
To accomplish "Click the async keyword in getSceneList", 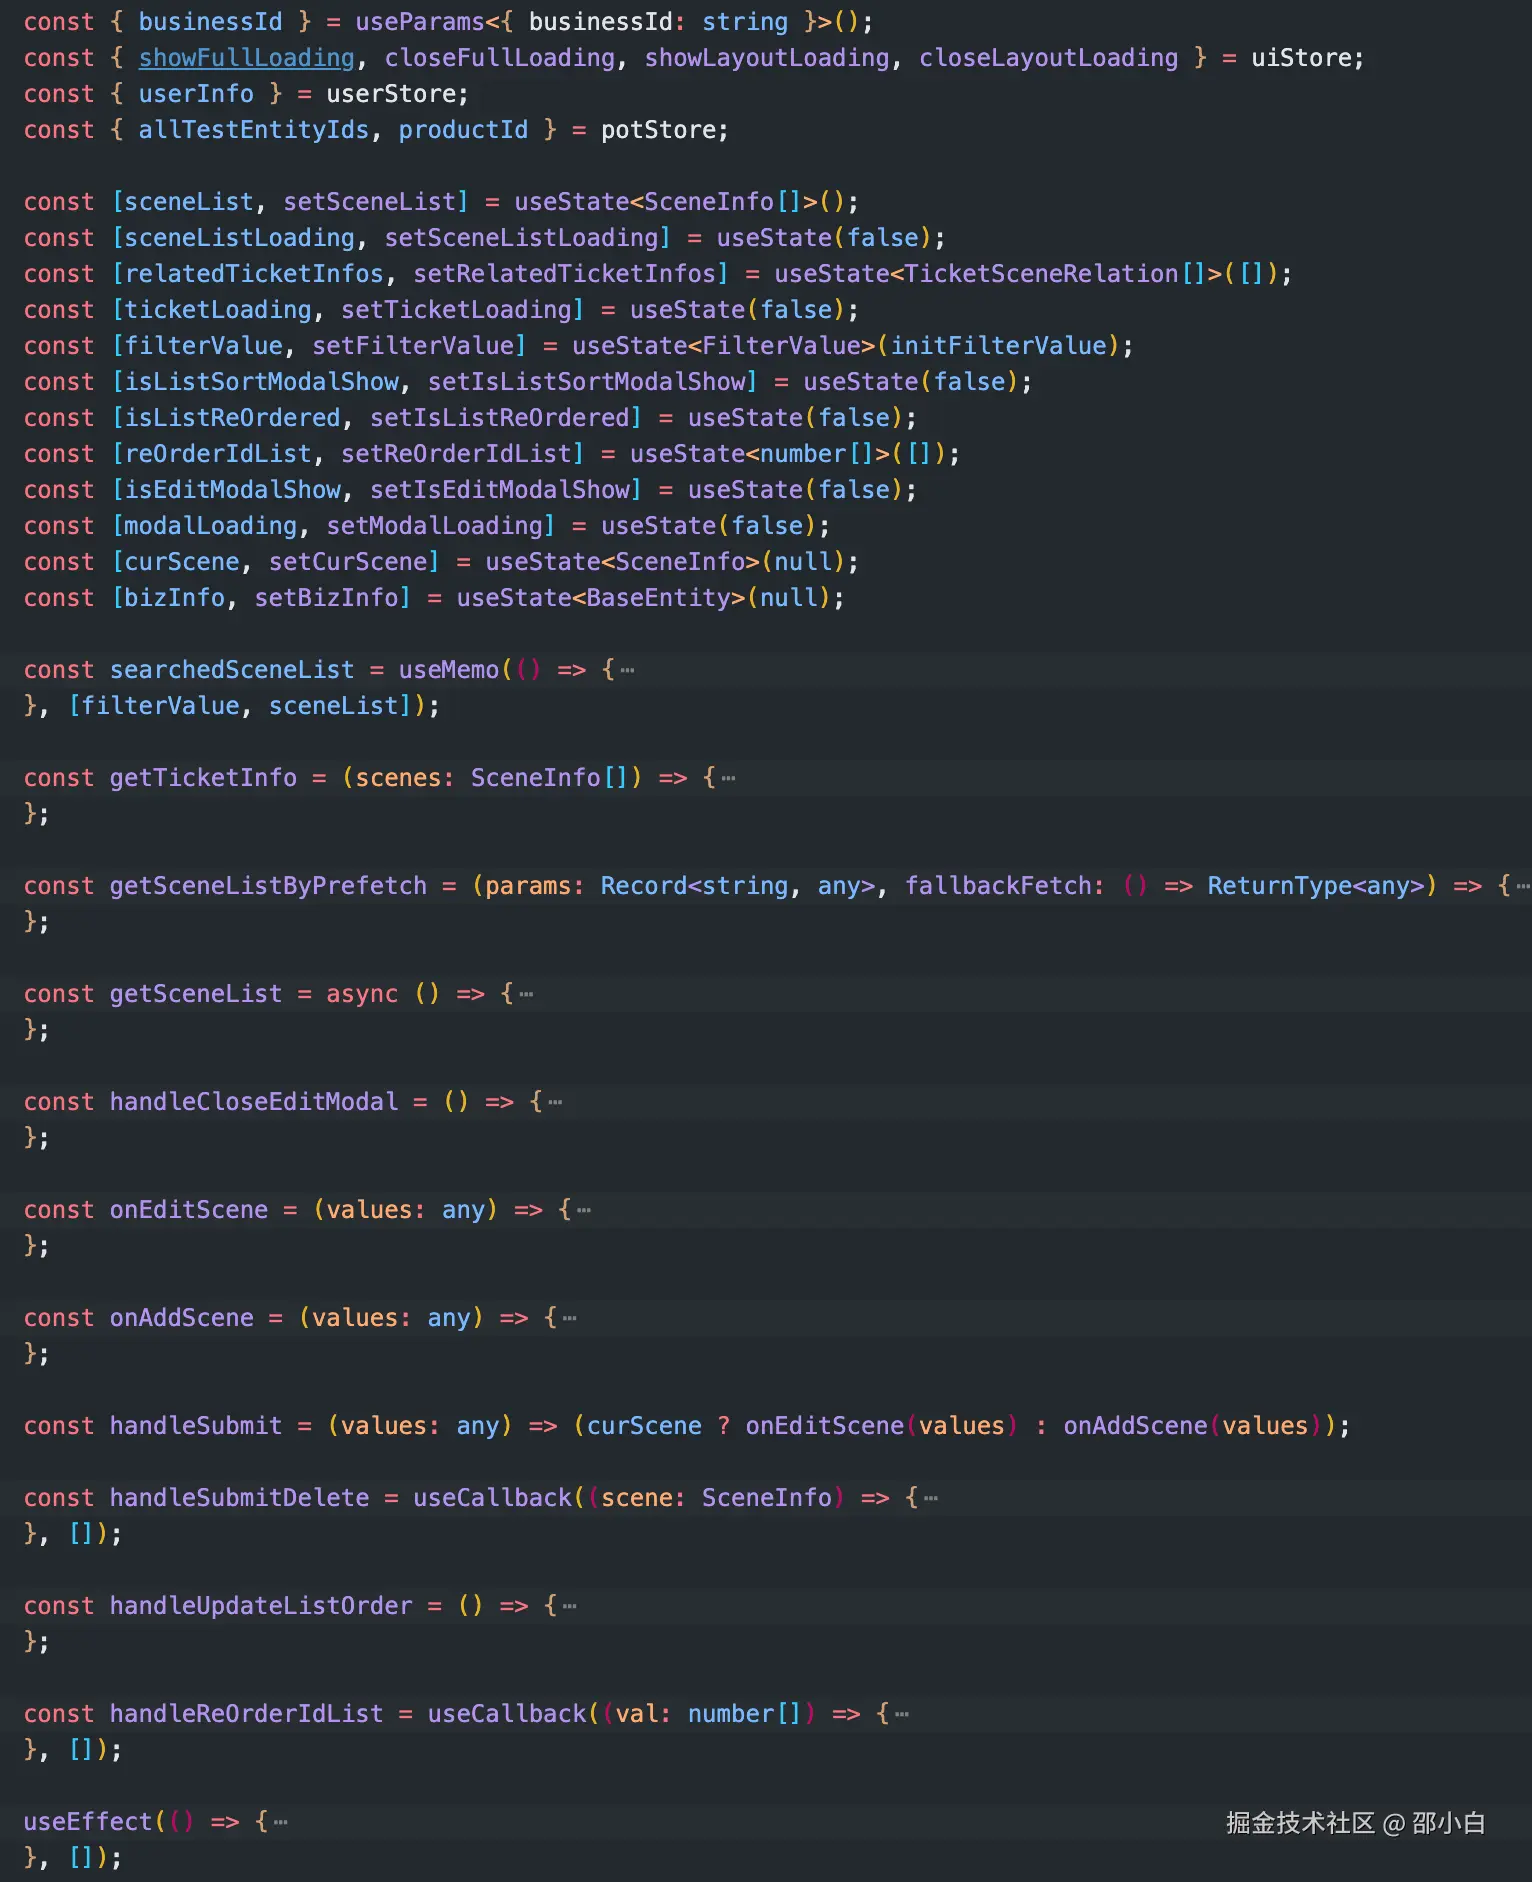I will point(362,994).
